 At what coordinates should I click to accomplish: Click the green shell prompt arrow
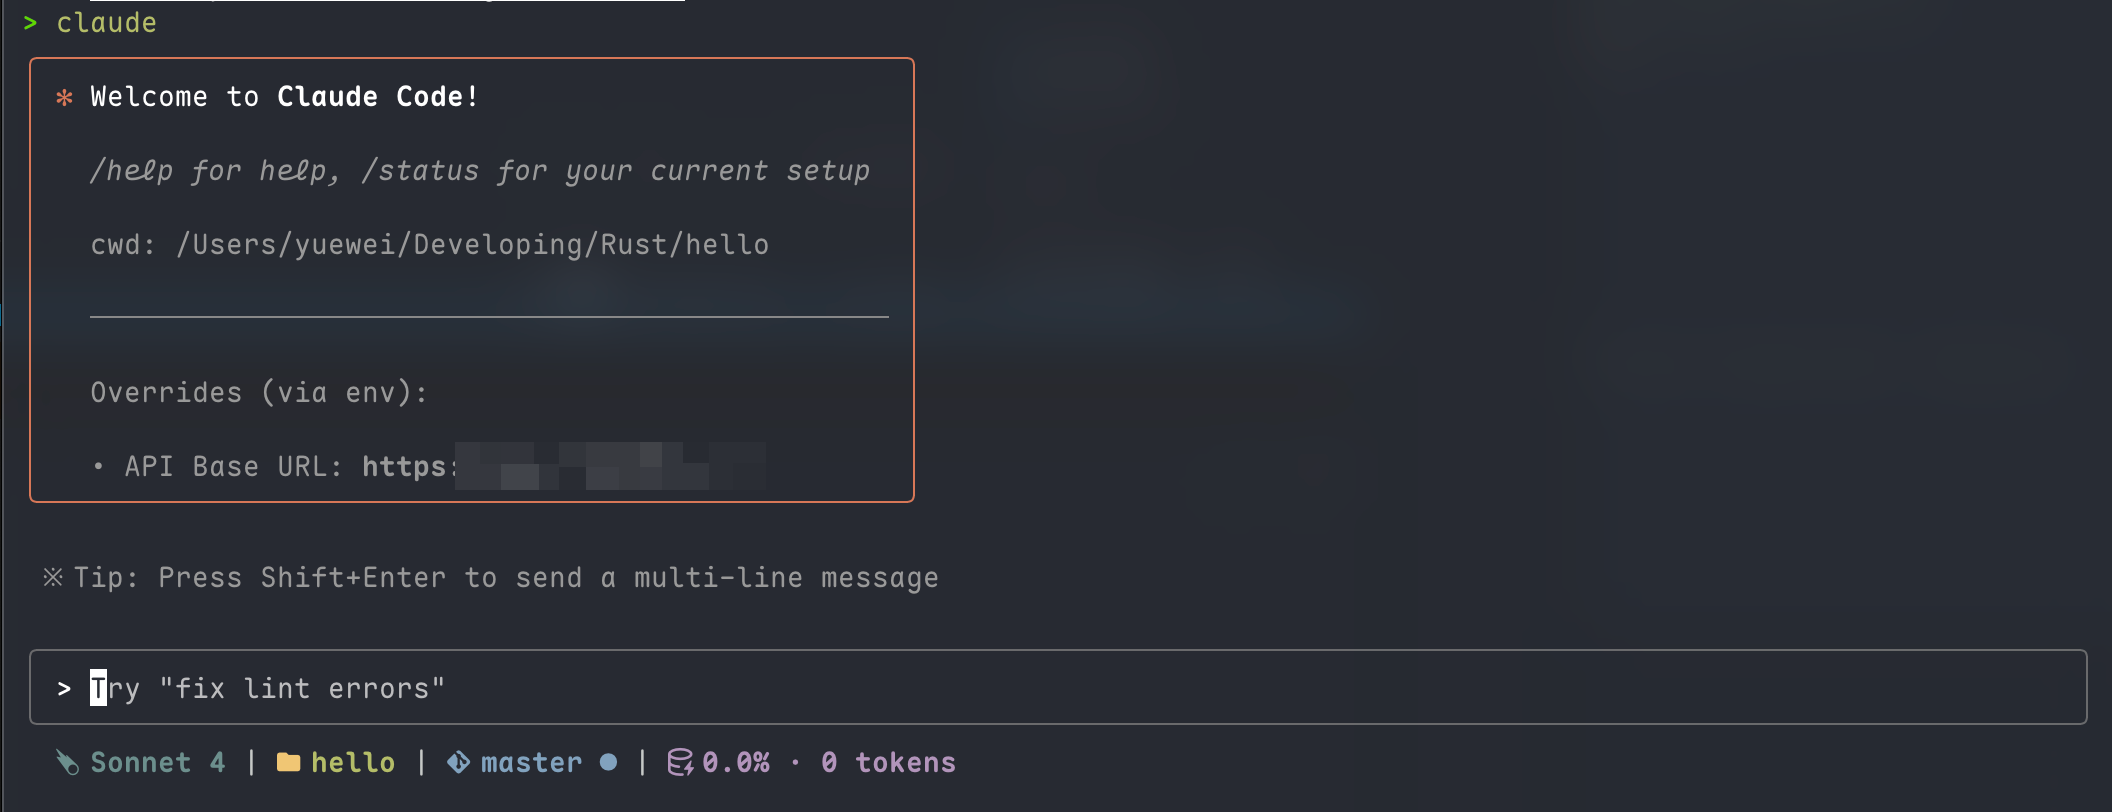pyautogui.click(x=30, y=23)
